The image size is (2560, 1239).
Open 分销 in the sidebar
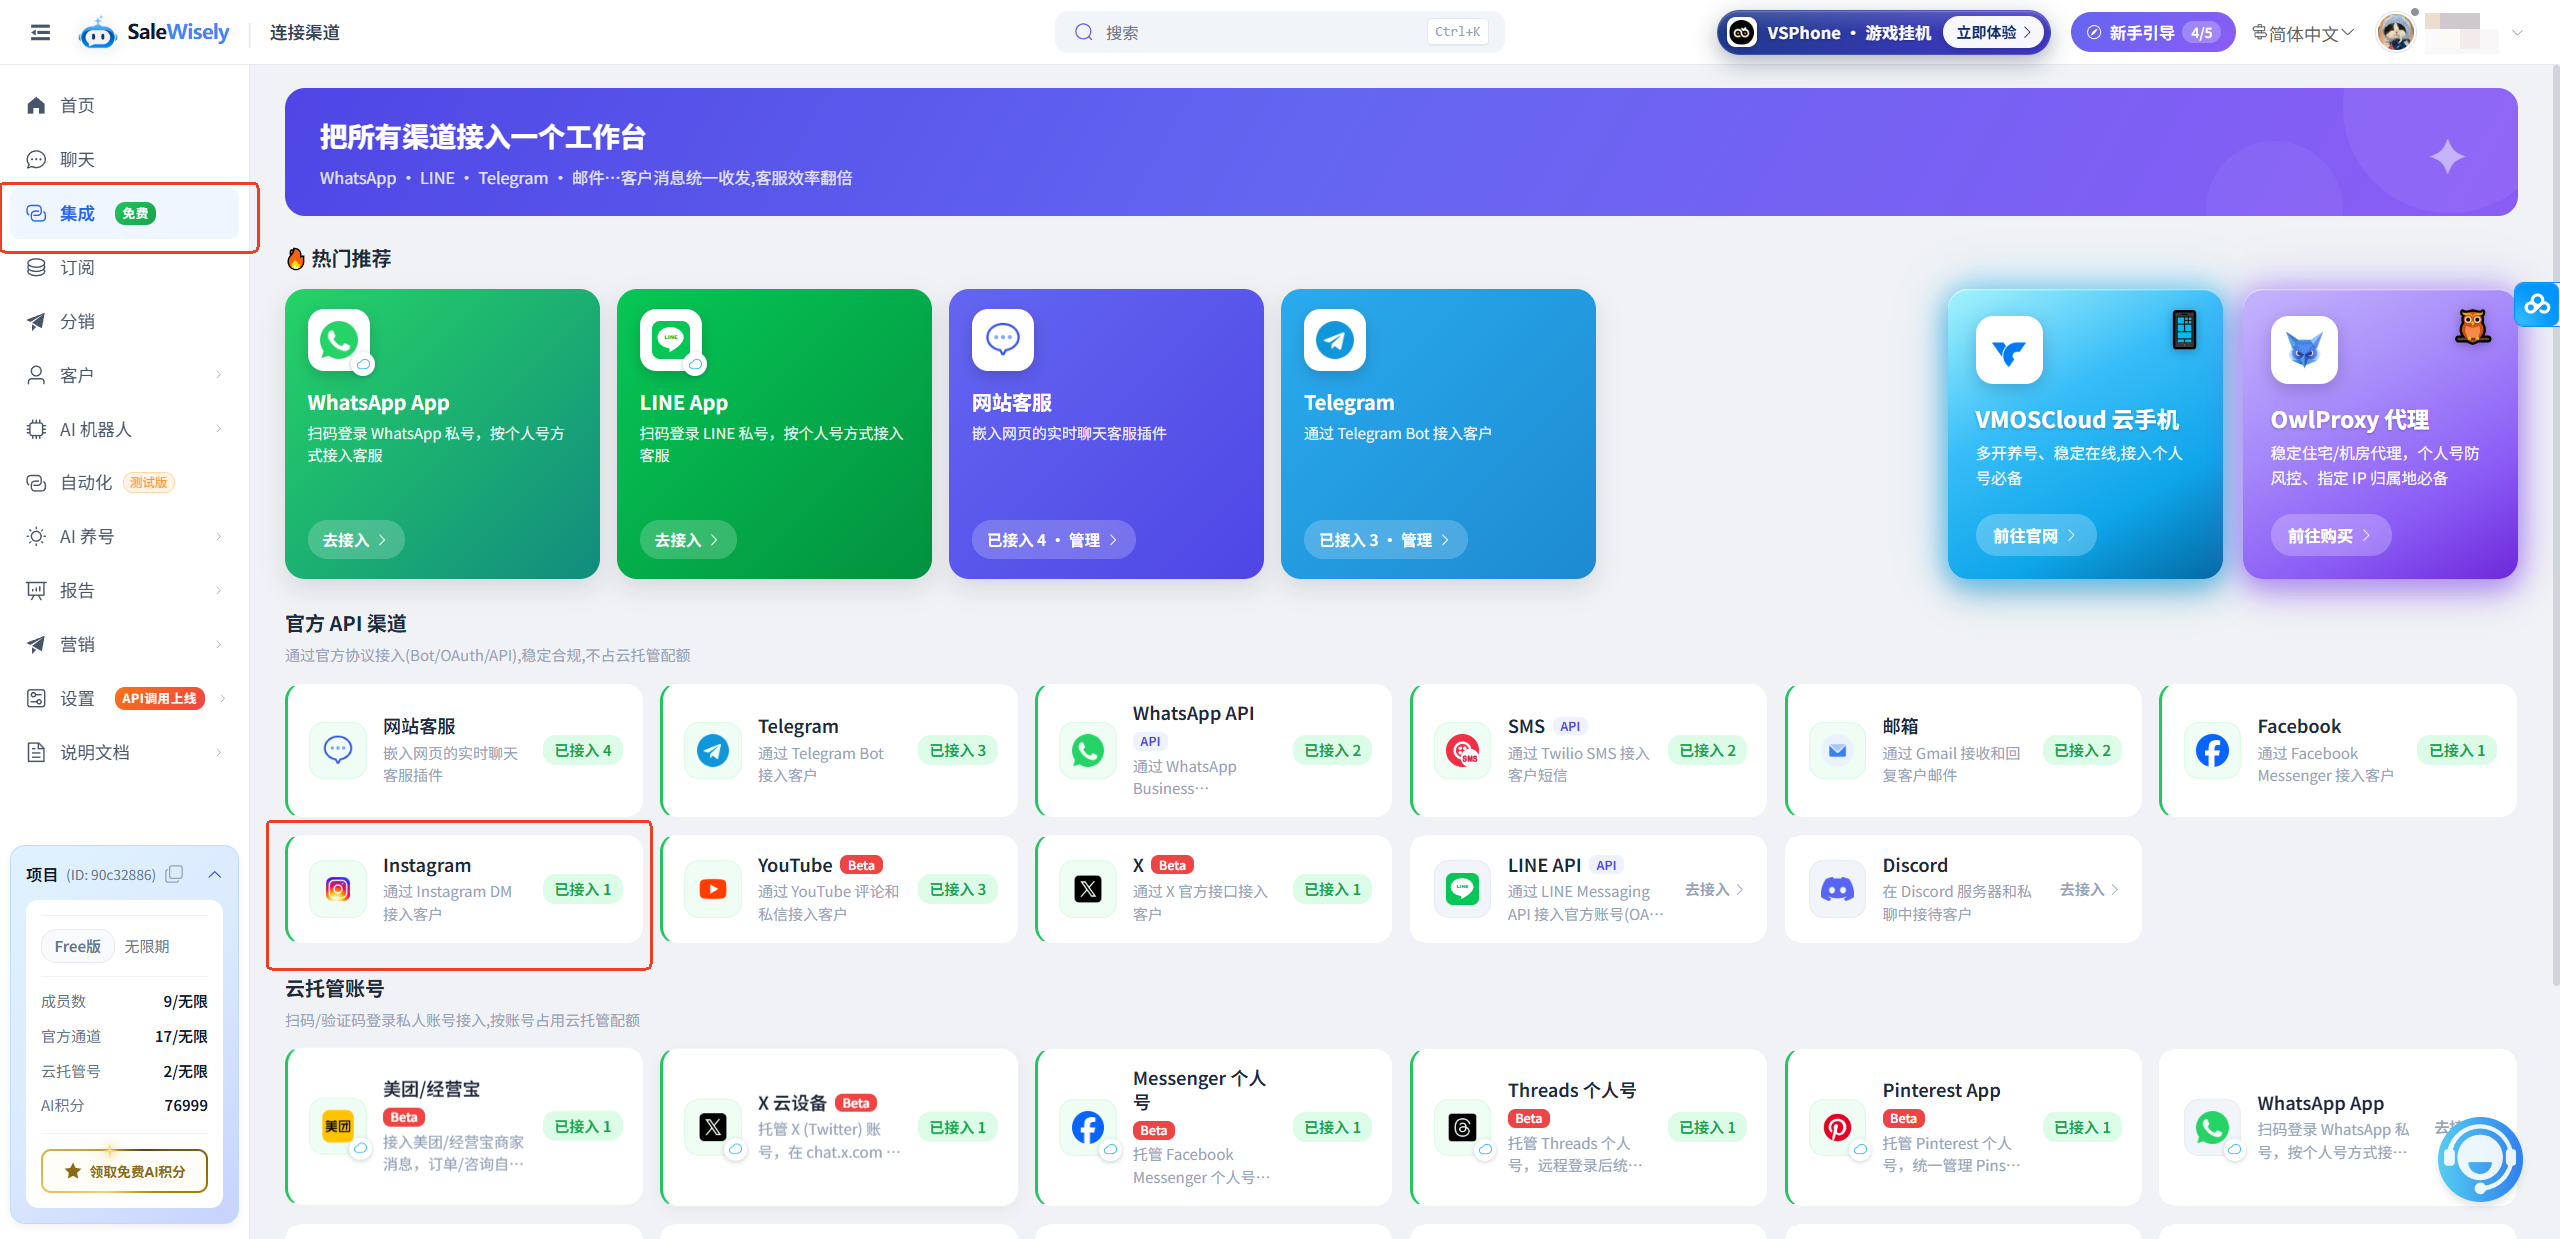point(124,322)
